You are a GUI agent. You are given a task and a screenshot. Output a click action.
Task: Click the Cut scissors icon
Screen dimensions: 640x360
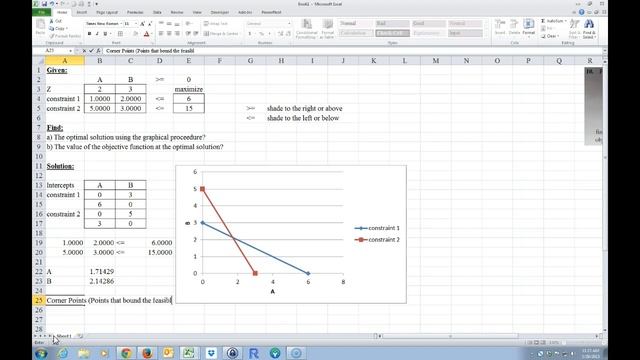[52, 21]
